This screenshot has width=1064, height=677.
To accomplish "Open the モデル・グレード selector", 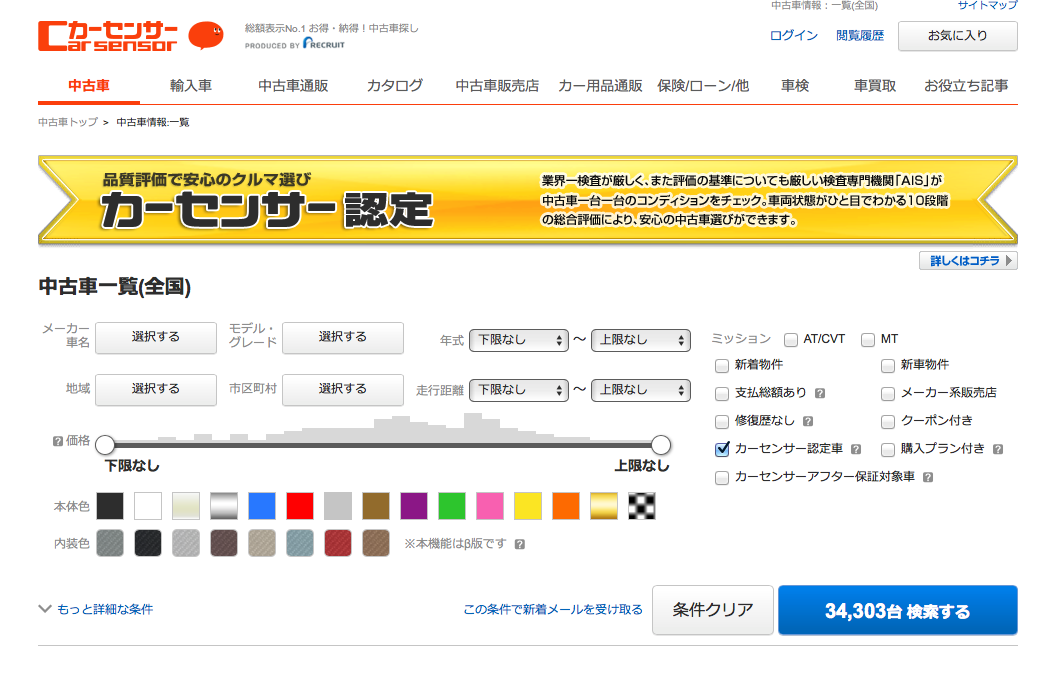I will pyautogui.click(x=343, y=337).
